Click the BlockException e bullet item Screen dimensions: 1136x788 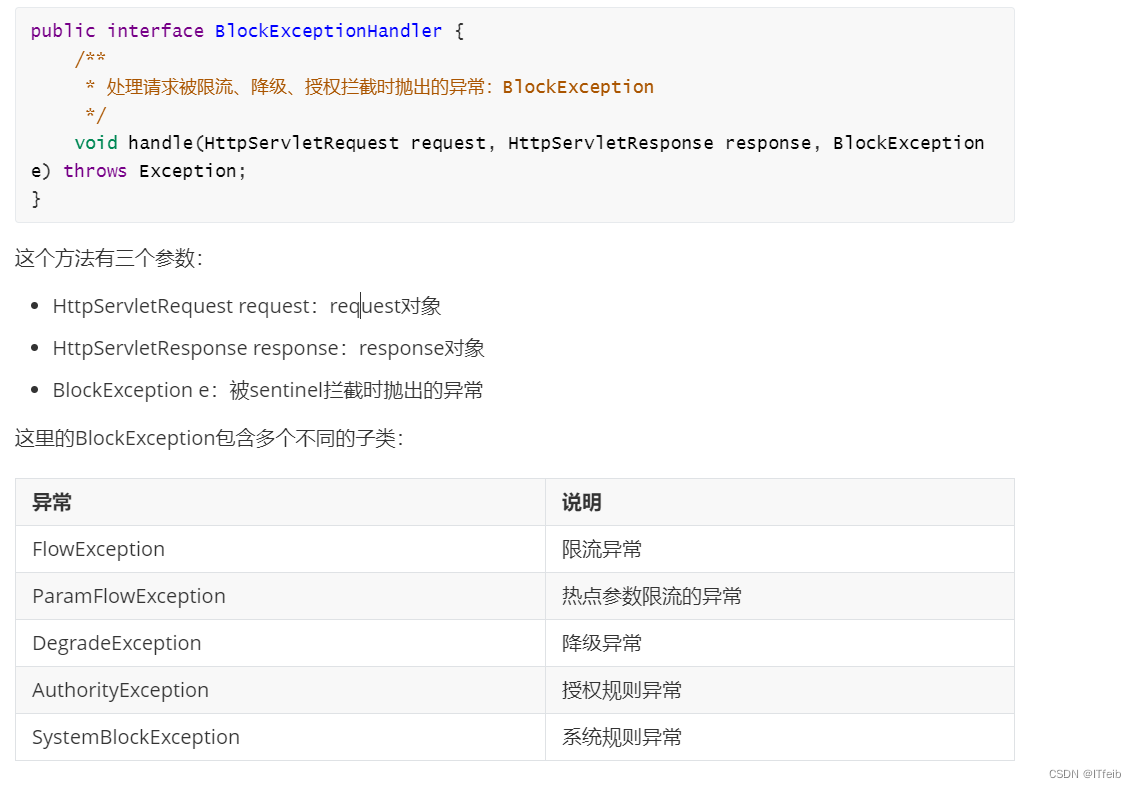[267, 390]
